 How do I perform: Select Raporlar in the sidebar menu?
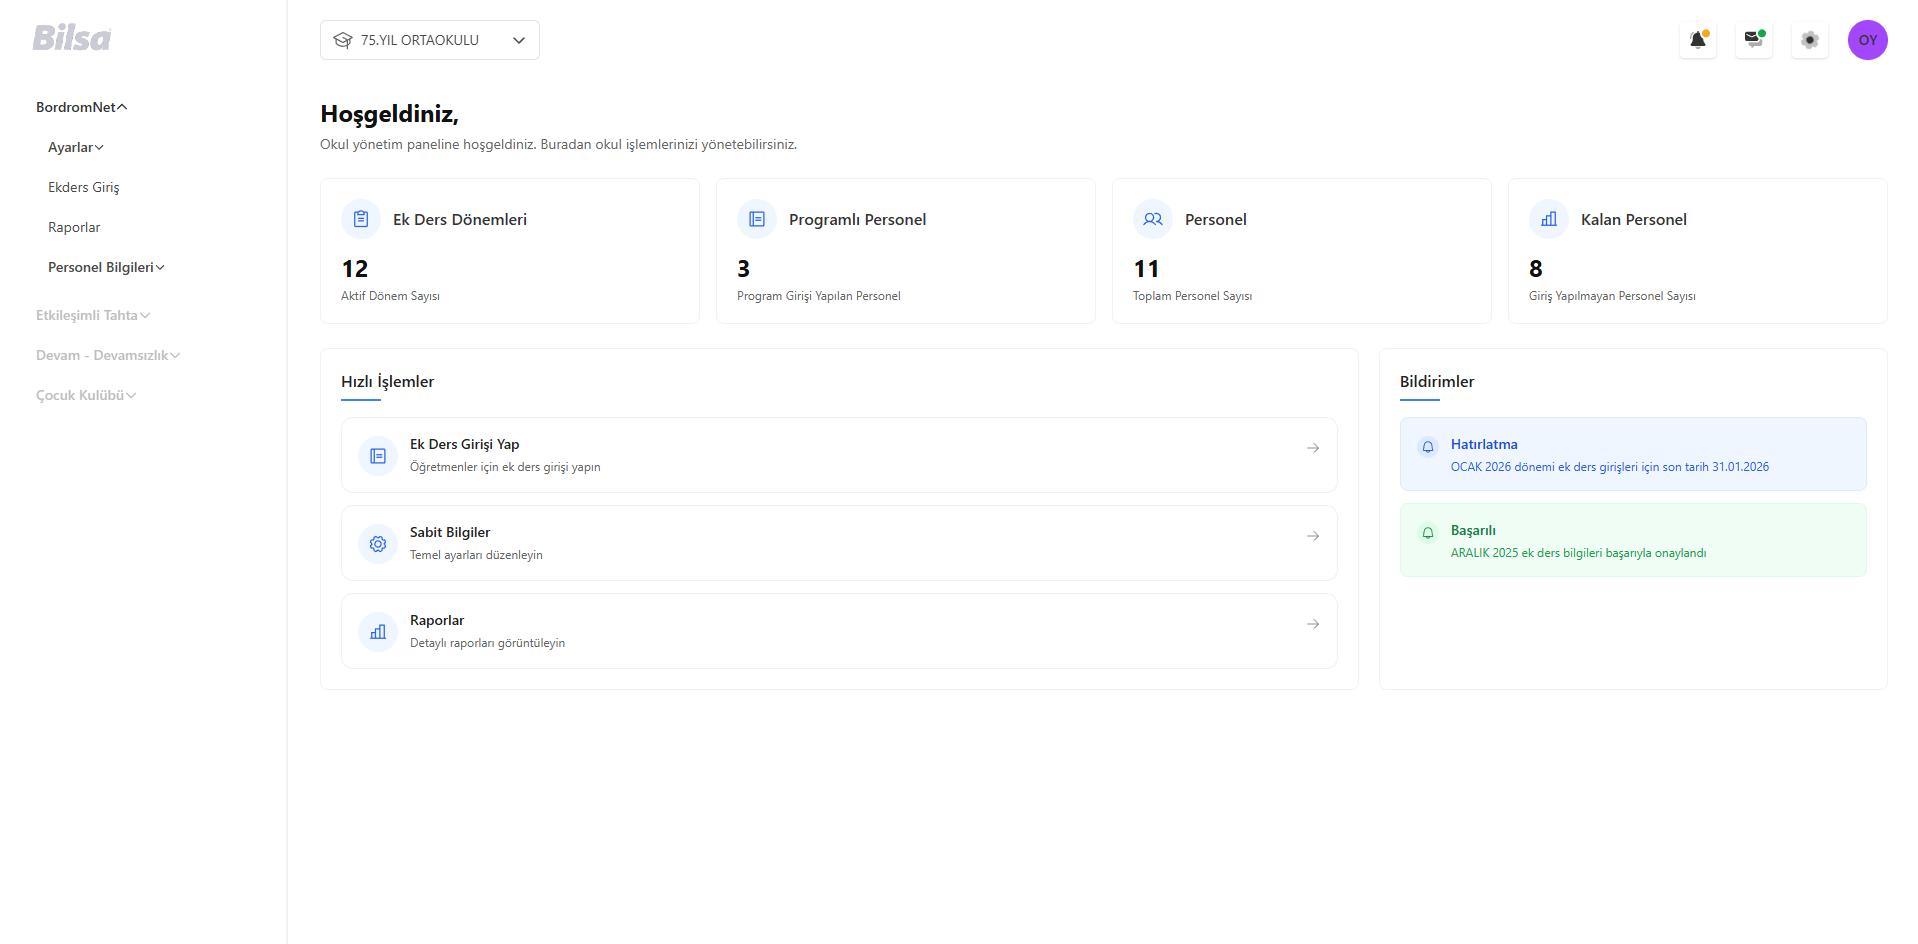74,227
